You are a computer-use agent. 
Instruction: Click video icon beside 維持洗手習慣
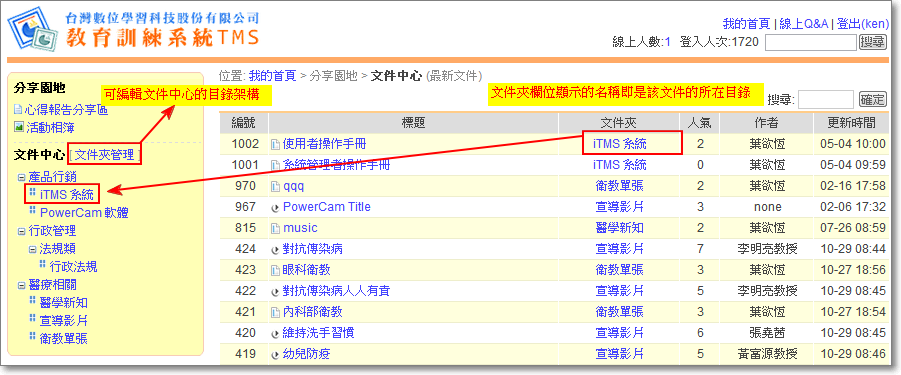point(276,334)
